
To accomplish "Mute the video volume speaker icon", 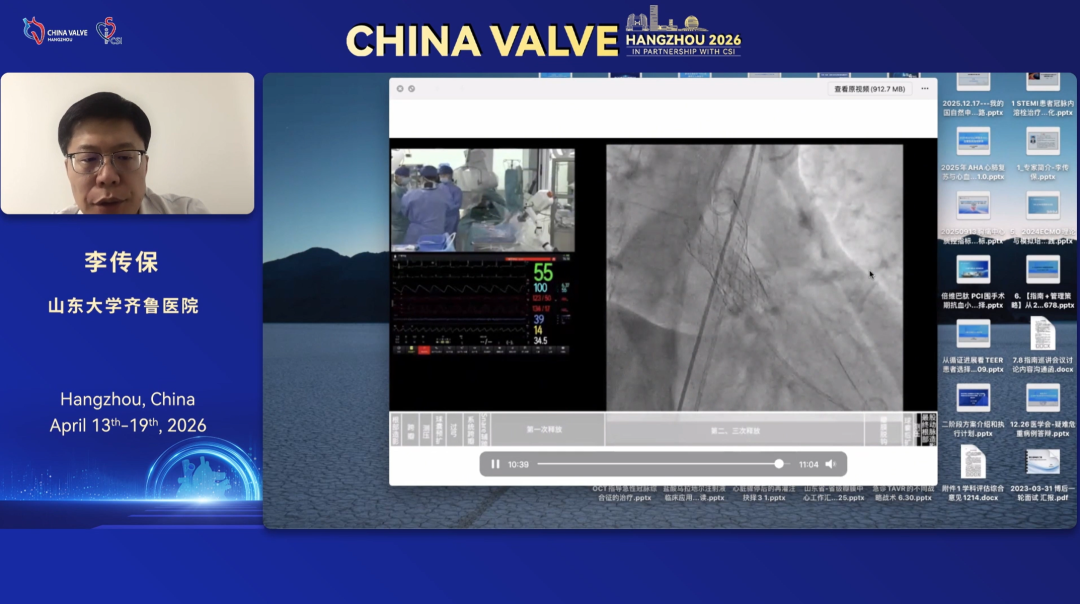I will click(831, 464).
